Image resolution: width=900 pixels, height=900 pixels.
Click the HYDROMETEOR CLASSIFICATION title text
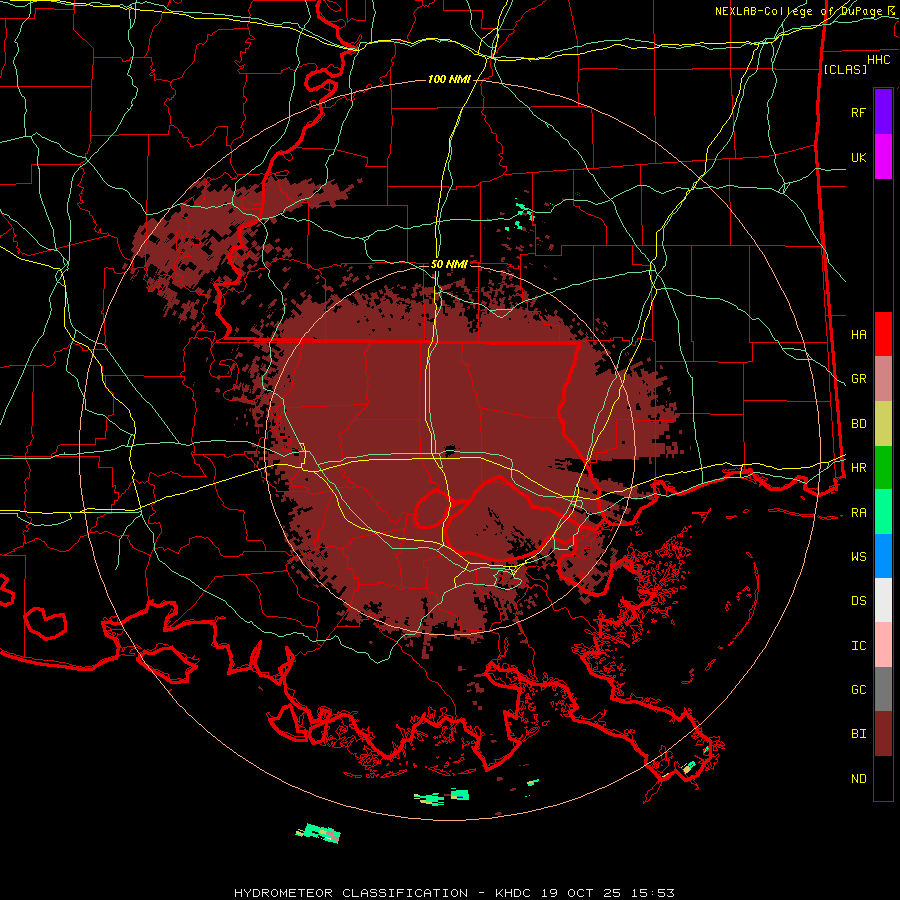point(351,893)
